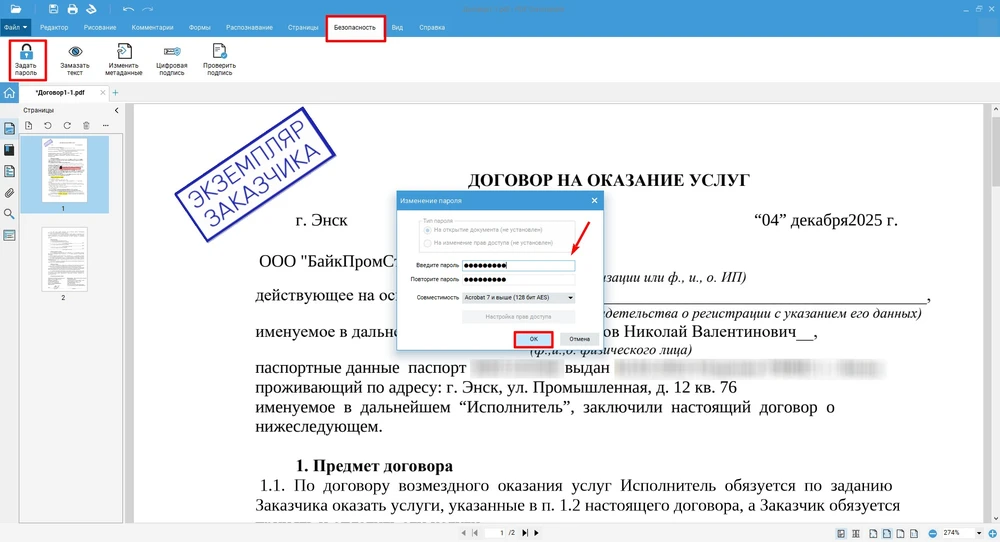Viewport: 1000px width, 542px height.
Task: Open the 'Файл' dropdown menu
Action: (15, 27)
